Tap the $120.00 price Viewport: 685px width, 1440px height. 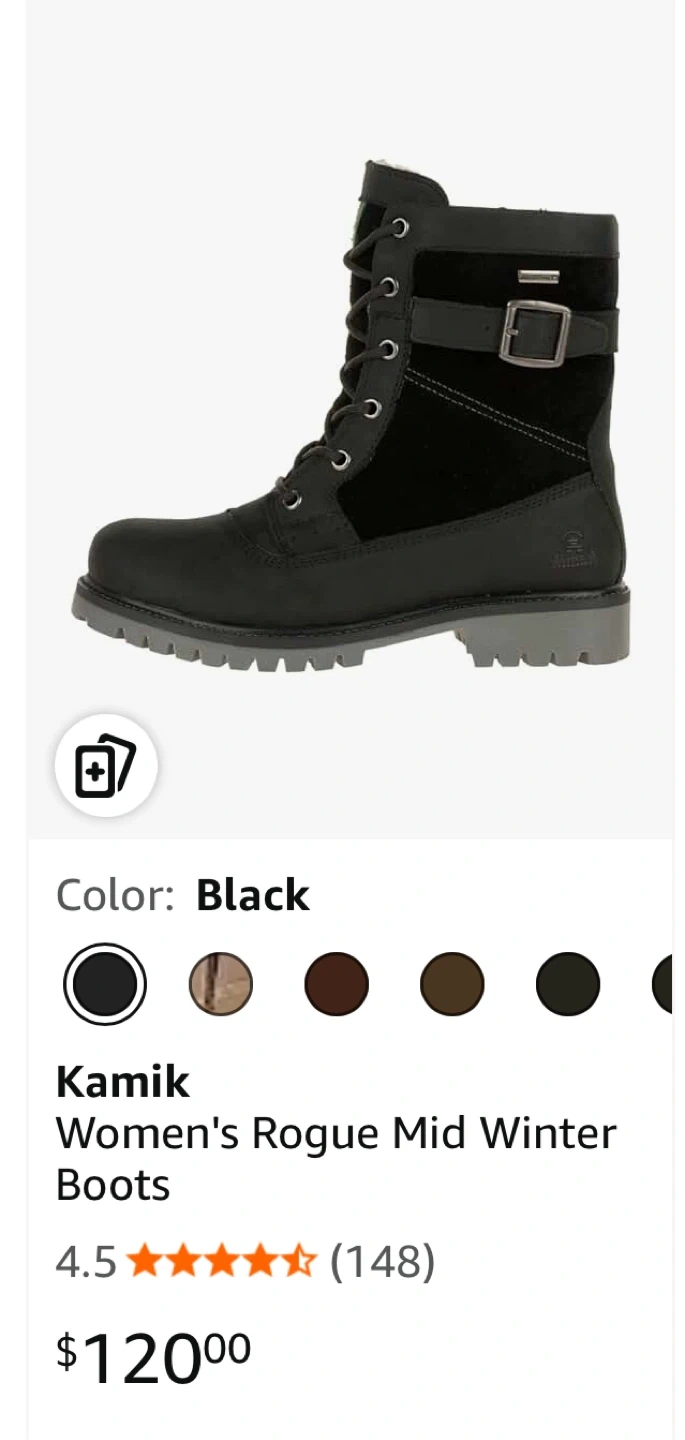point(153,1357)
